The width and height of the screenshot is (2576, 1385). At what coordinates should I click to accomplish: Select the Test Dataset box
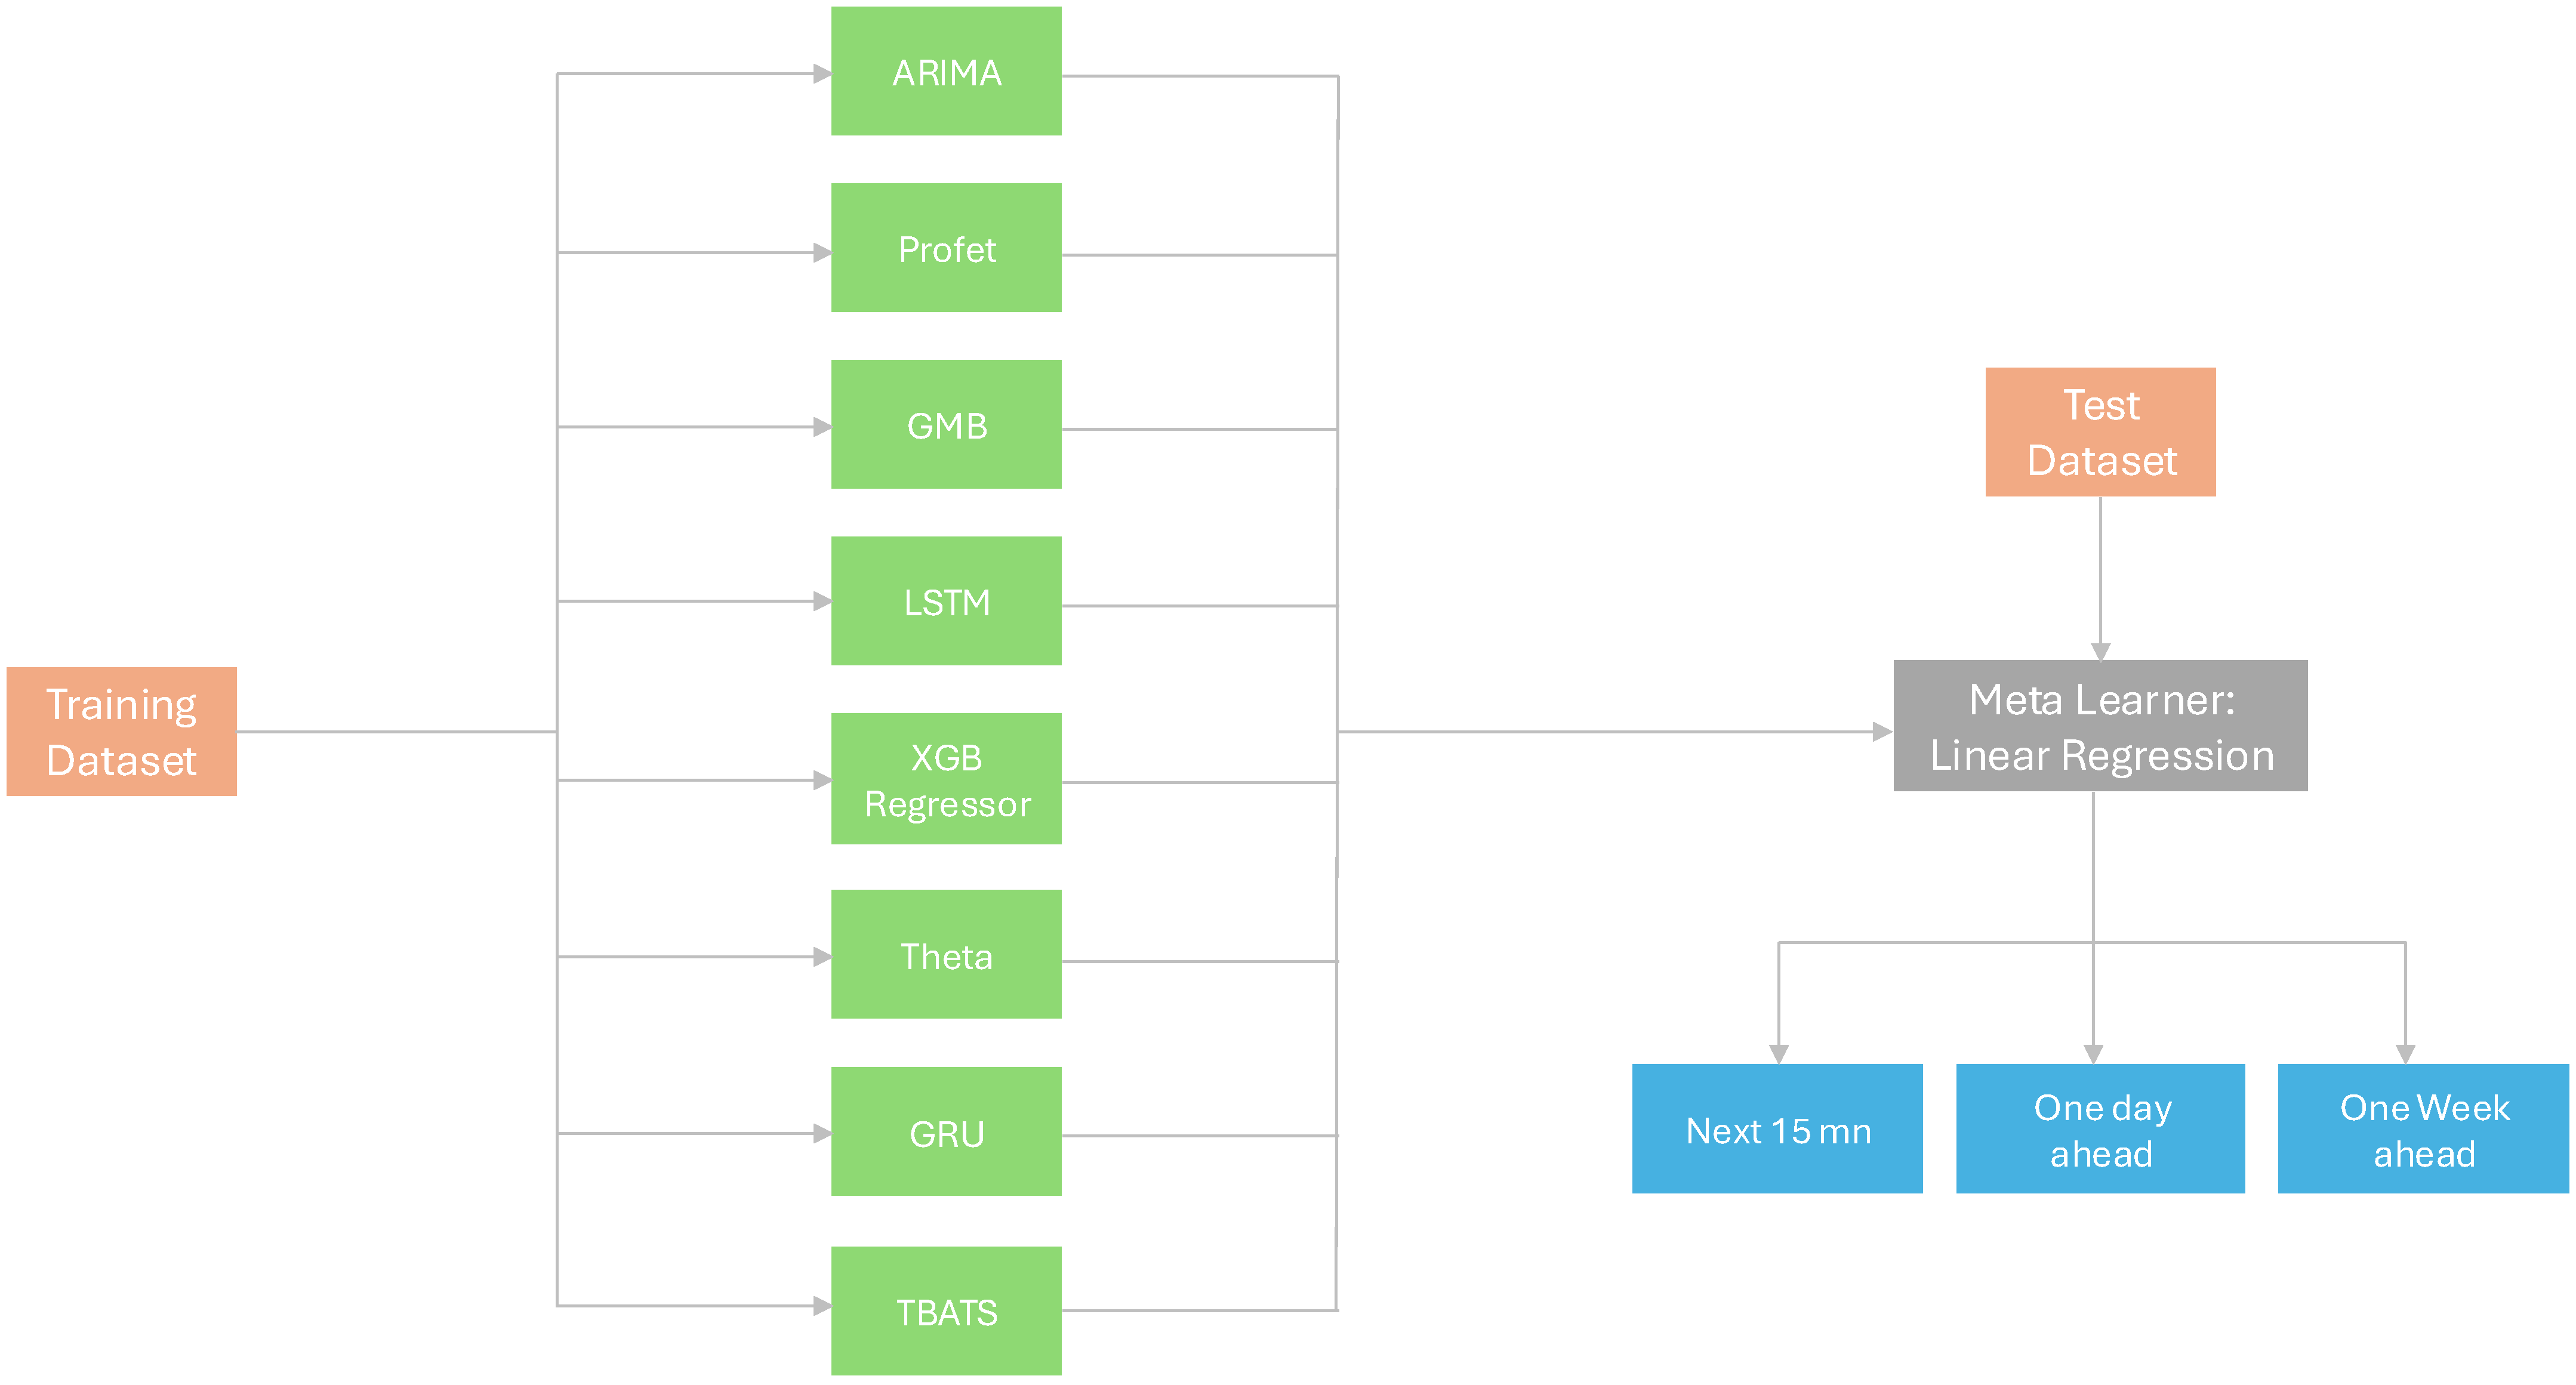point(2100,432)
